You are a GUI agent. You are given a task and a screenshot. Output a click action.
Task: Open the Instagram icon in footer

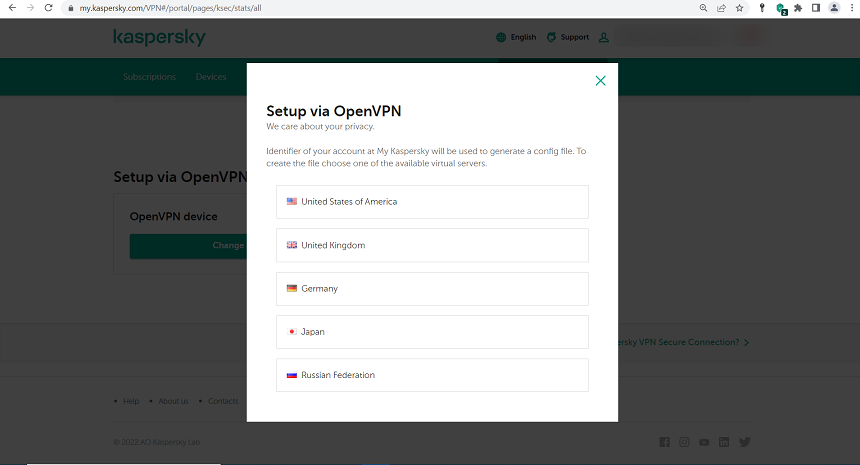coord(684,442)
